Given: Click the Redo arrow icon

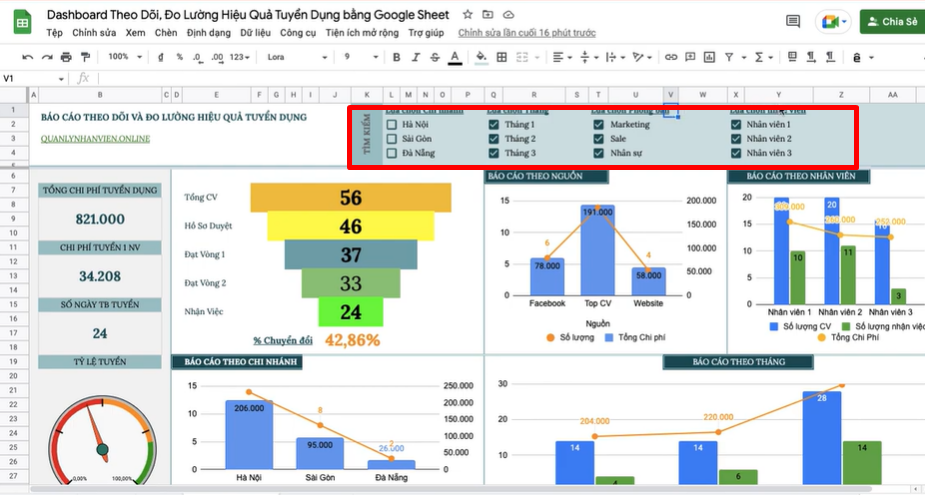Looking at the screenshot, I should click(x=47, y=57).
